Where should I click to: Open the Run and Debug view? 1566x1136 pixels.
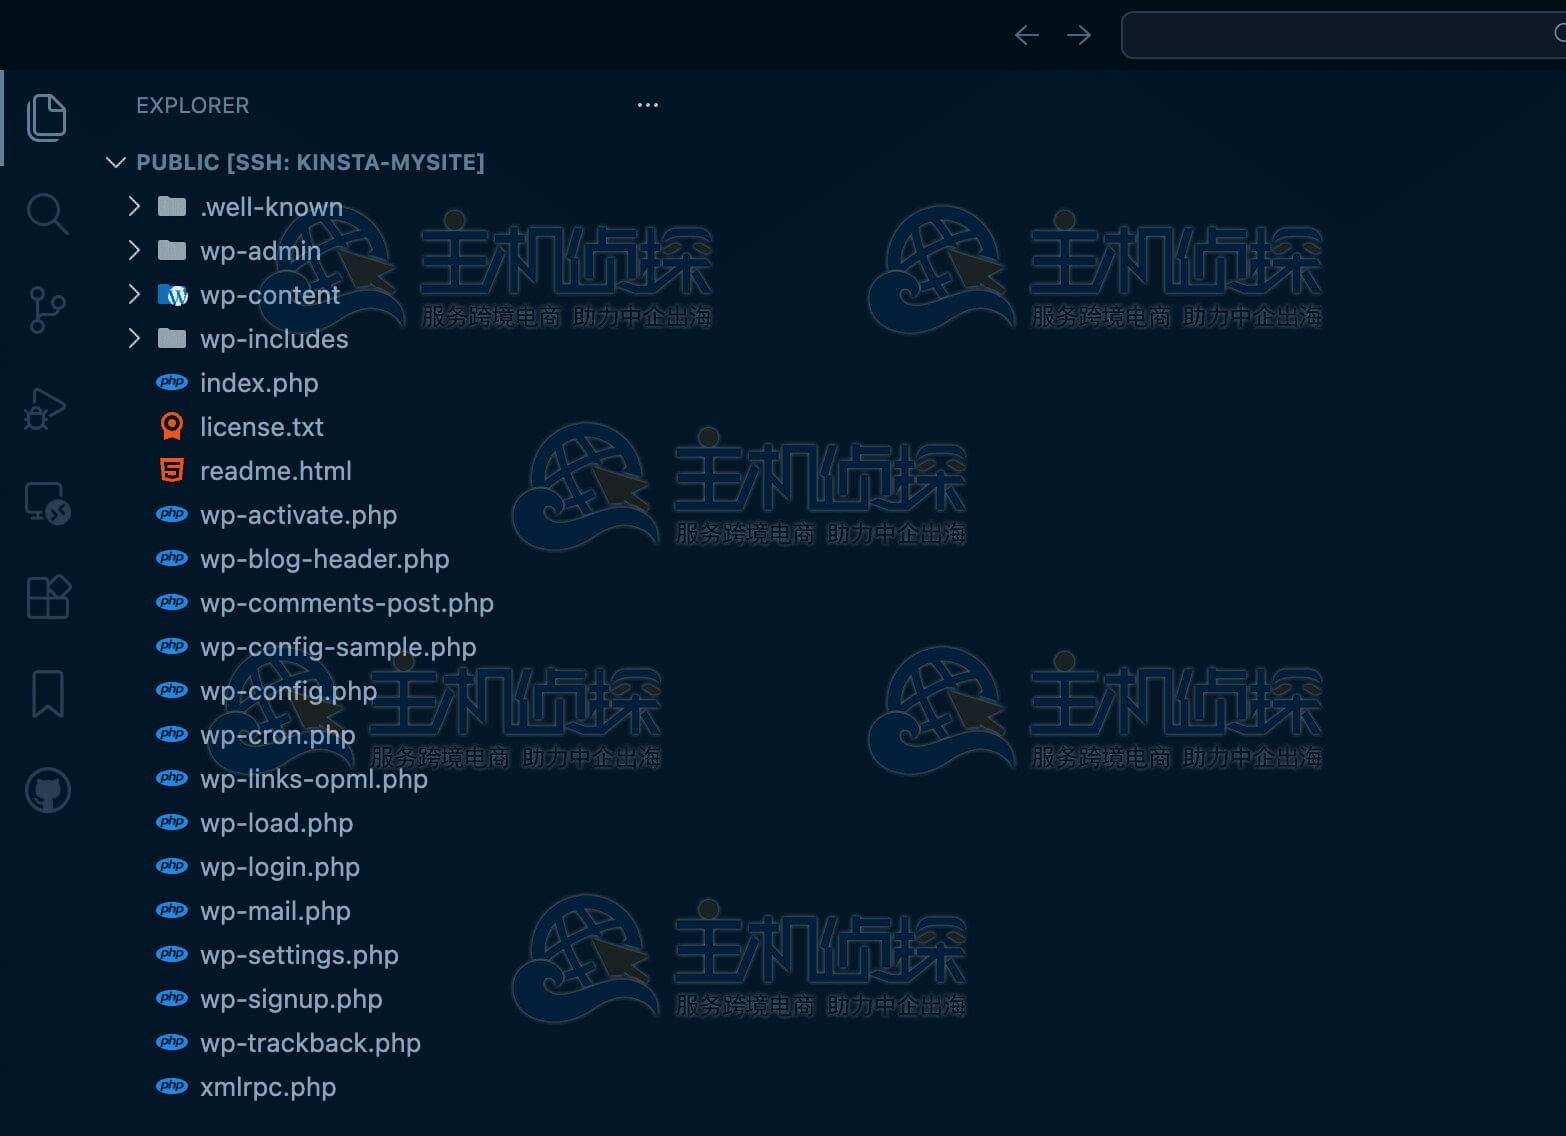tap(47, 407)
